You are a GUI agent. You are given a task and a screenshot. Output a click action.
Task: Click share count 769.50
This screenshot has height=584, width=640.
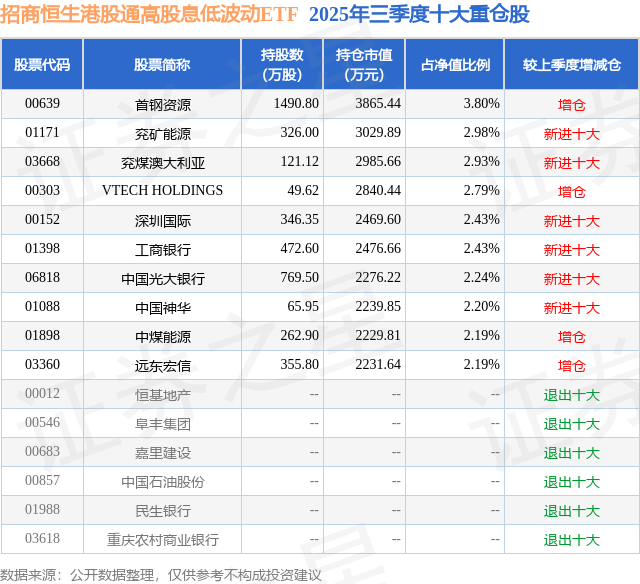299,278
